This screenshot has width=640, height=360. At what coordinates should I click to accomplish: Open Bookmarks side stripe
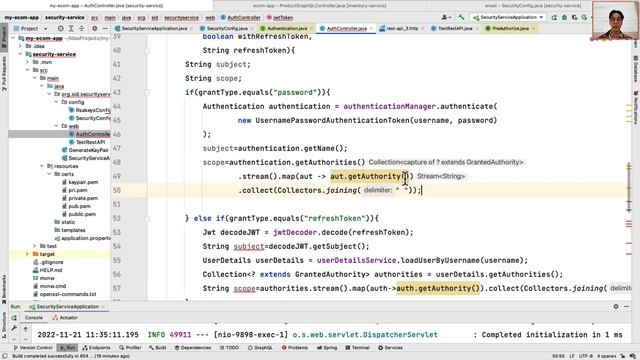(4, 289)
